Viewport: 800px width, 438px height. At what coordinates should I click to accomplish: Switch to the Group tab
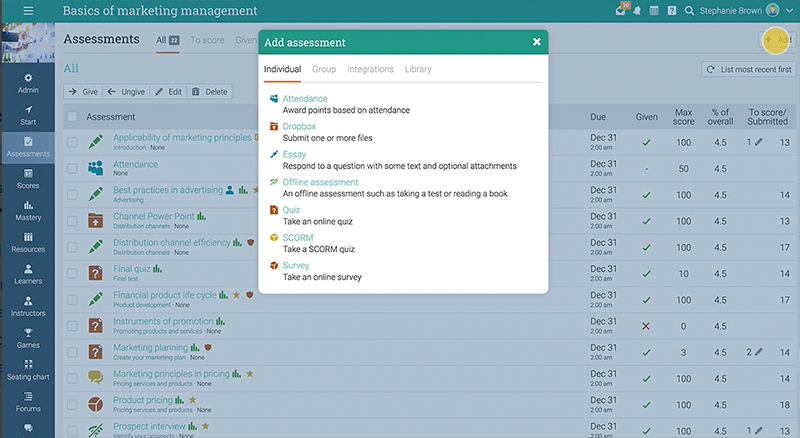pyautogui.click(x=323, y=70)
